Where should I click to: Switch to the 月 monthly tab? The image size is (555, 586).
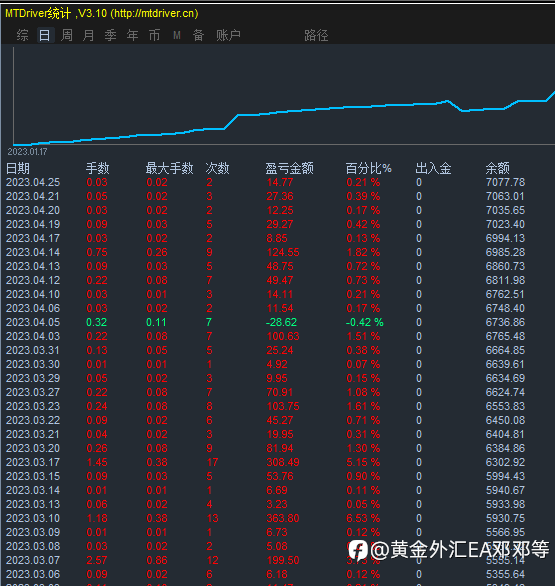[89, 36]
